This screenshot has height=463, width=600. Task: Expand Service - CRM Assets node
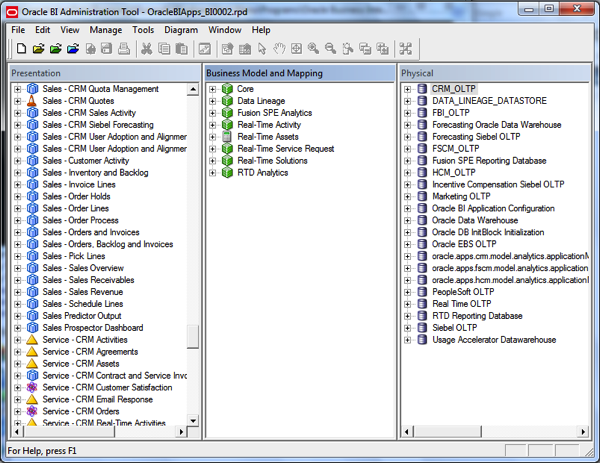tap(18, 364)
